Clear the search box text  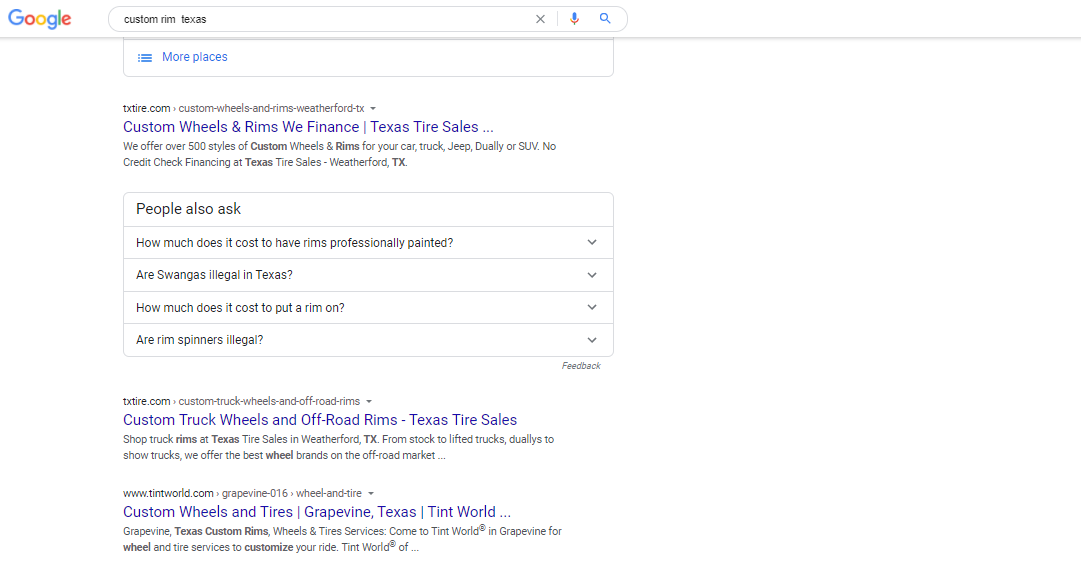(541, 19)
